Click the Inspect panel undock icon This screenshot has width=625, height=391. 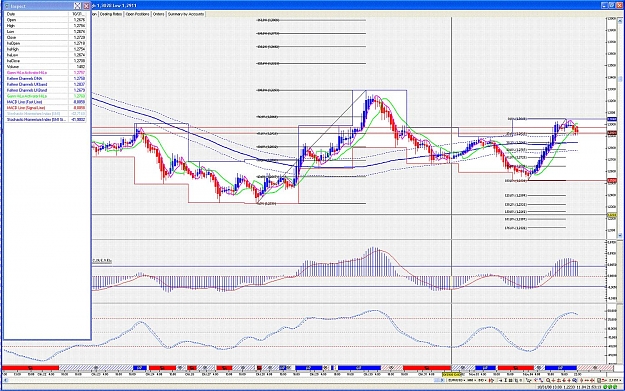point(77,6)
